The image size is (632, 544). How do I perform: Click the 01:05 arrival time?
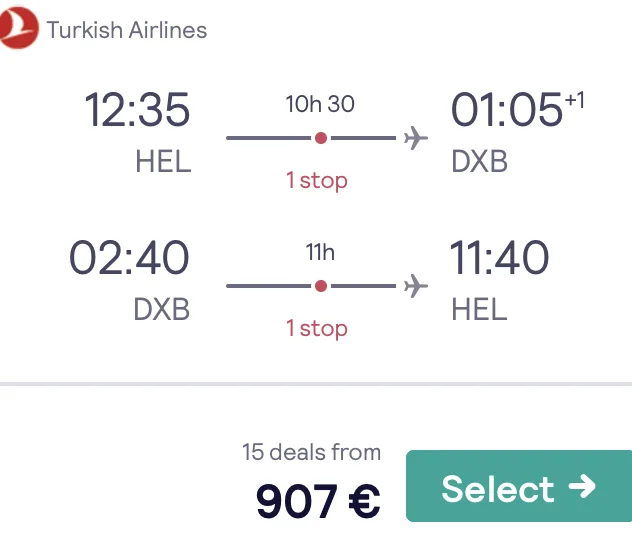(x=506, y=110)
